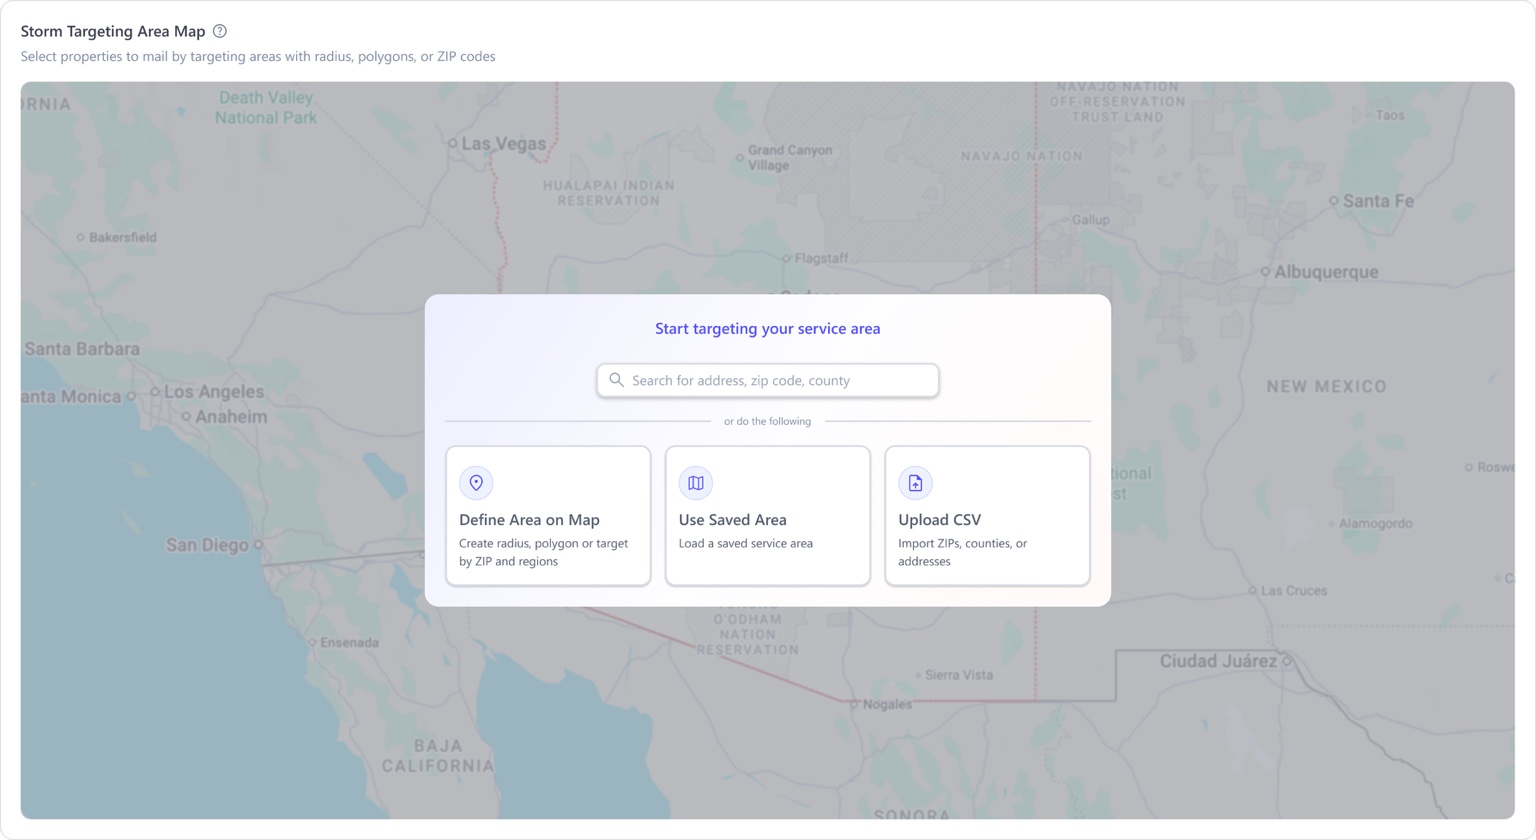
Task: Click the Flagstaff label on map
Action: tap(821, 258)
